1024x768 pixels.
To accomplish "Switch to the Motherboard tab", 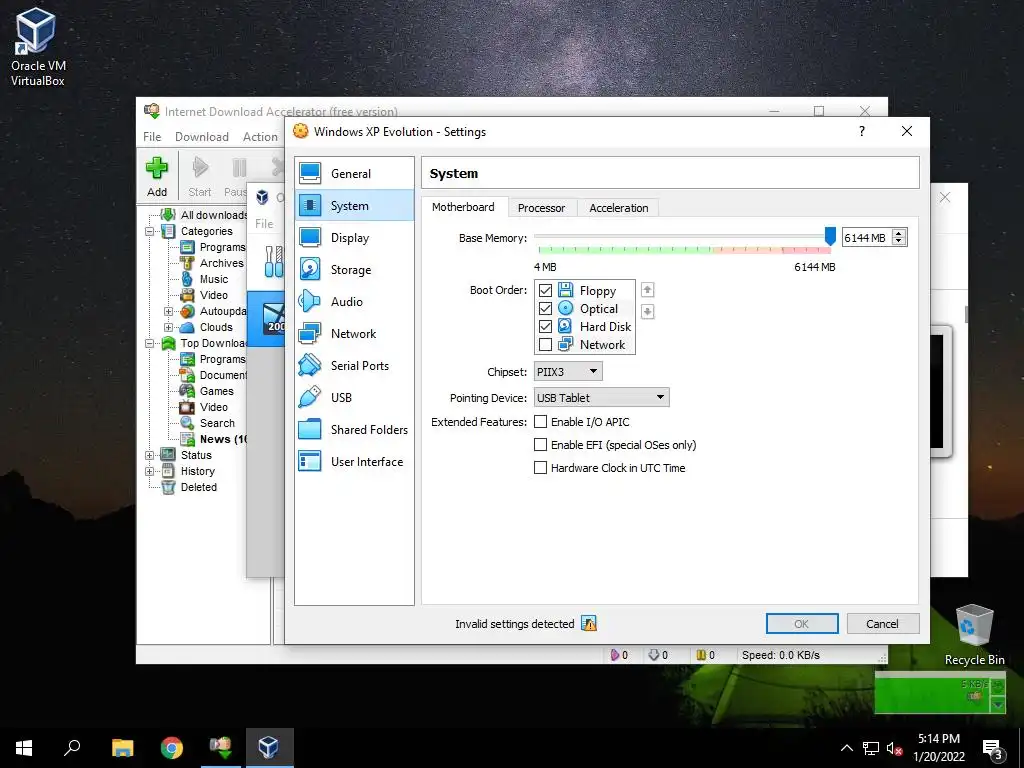I will click(x=463, y=207).
